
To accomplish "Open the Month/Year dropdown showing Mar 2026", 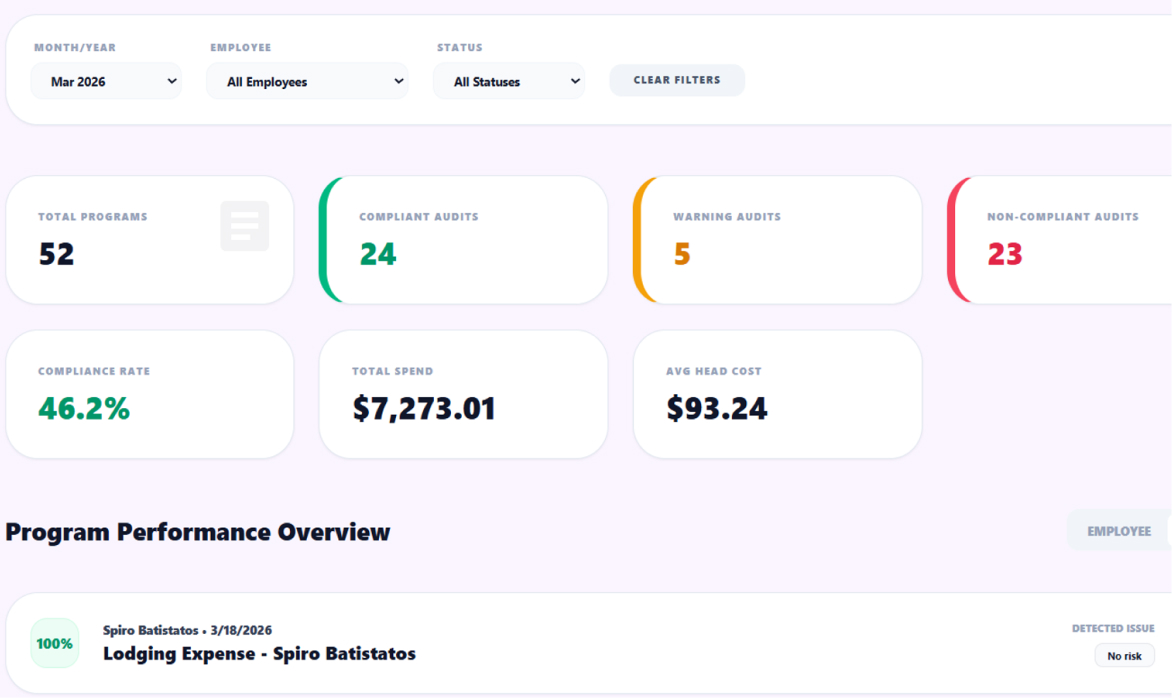I will pyautogui.click(x=106, y=82).
